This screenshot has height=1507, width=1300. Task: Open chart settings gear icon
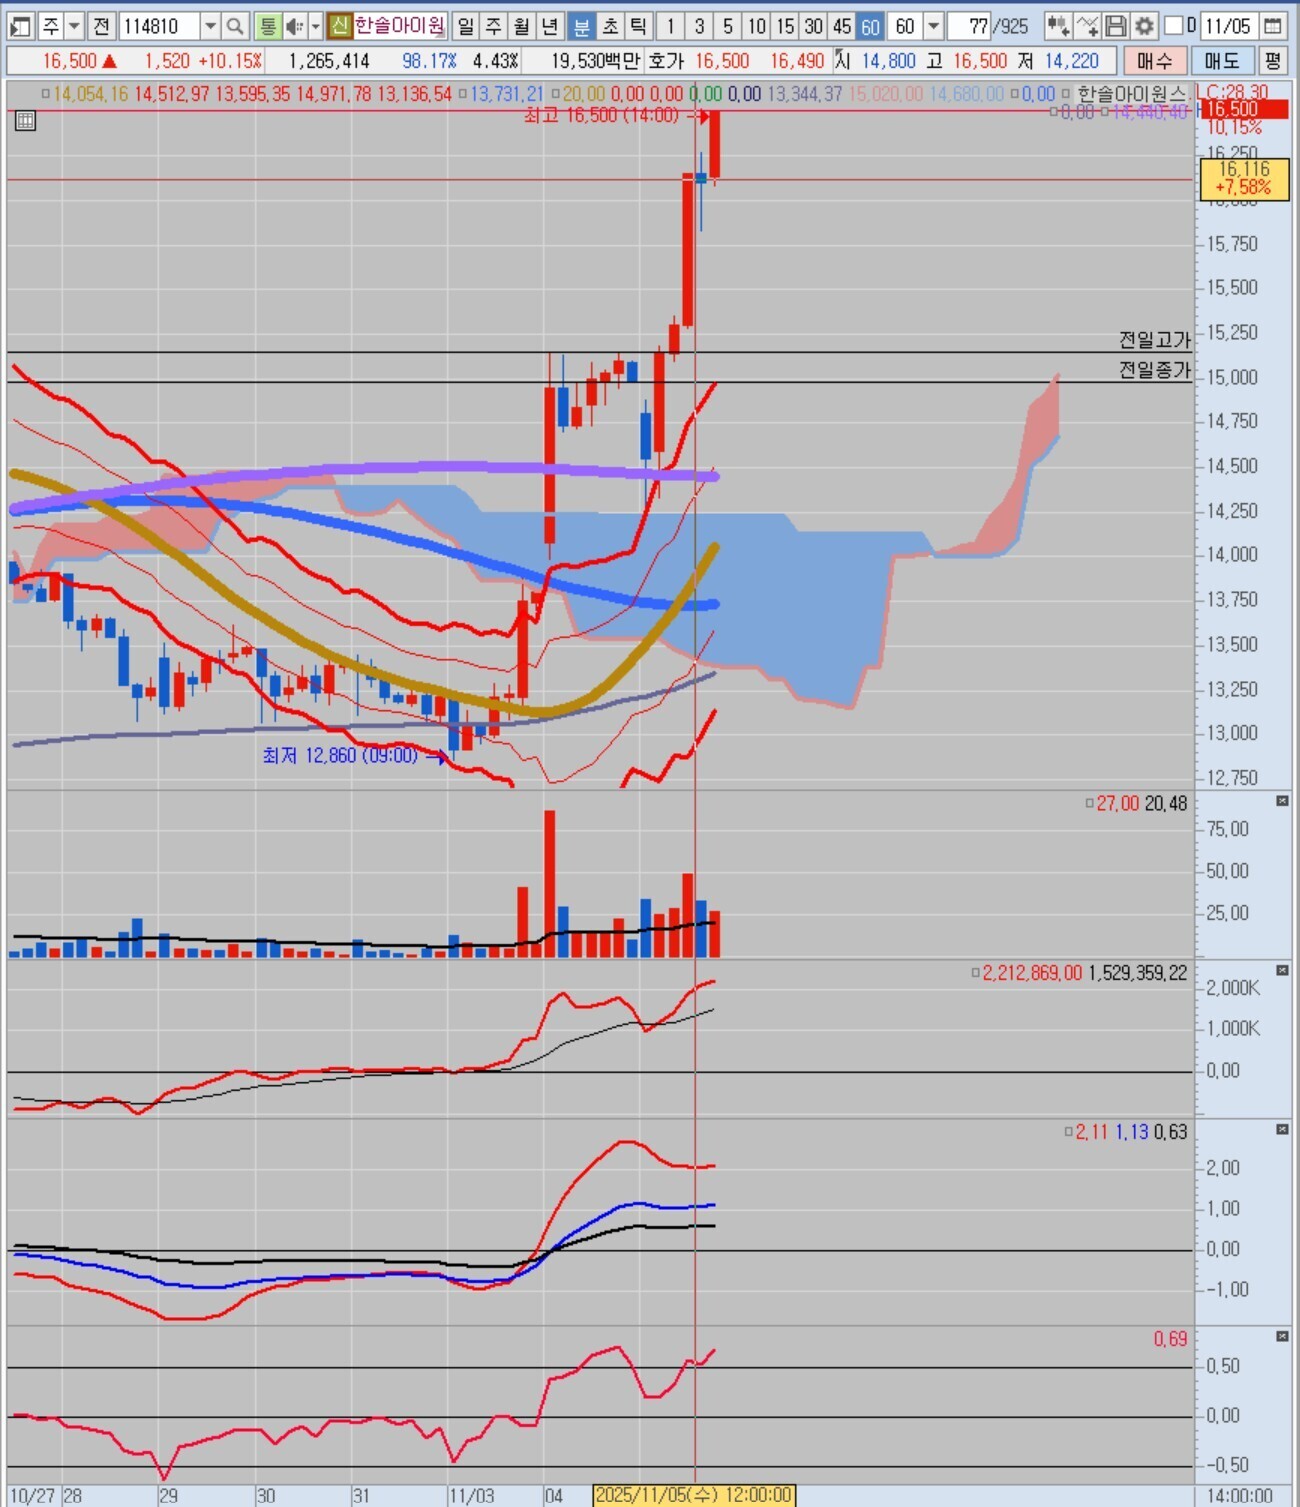pos(1145,26)
